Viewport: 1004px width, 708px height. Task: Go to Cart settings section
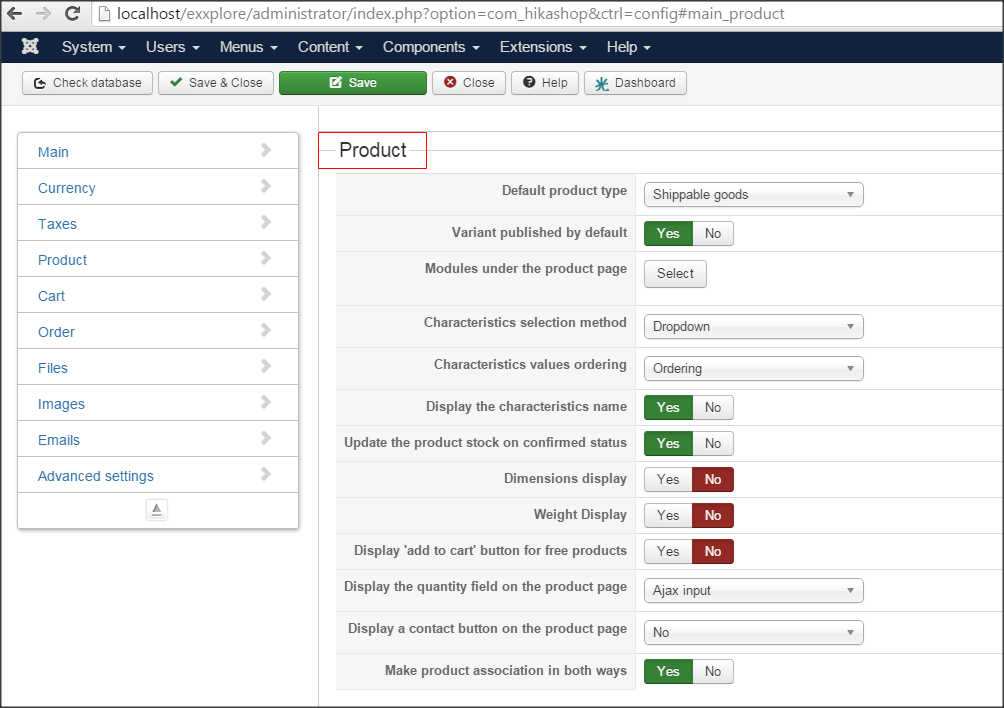click(158, 295)
